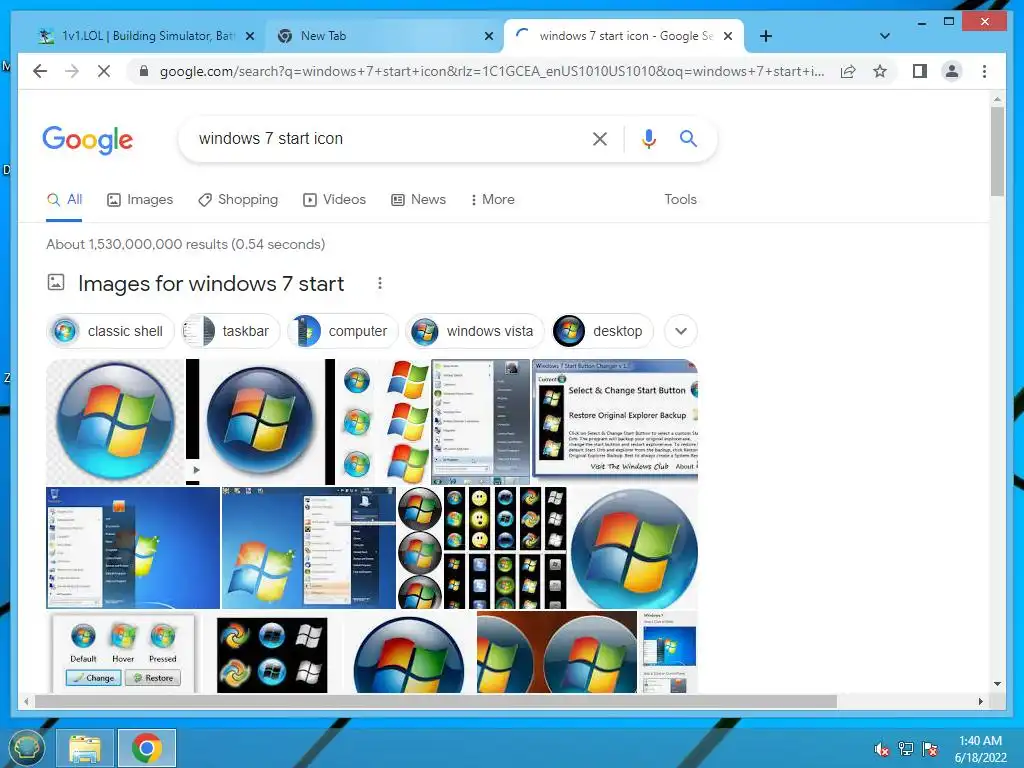Image resolution: width=1024 pixels, height=768 pixels.
Task: Open a new tab with the plus button
Action: point(766,36)
